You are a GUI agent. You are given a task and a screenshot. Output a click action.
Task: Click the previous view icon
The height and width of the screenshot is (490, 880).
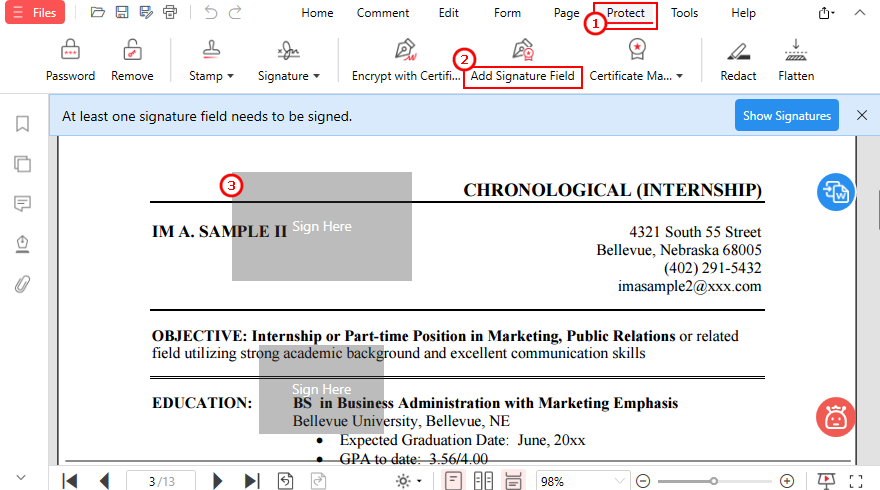(286, 481)
